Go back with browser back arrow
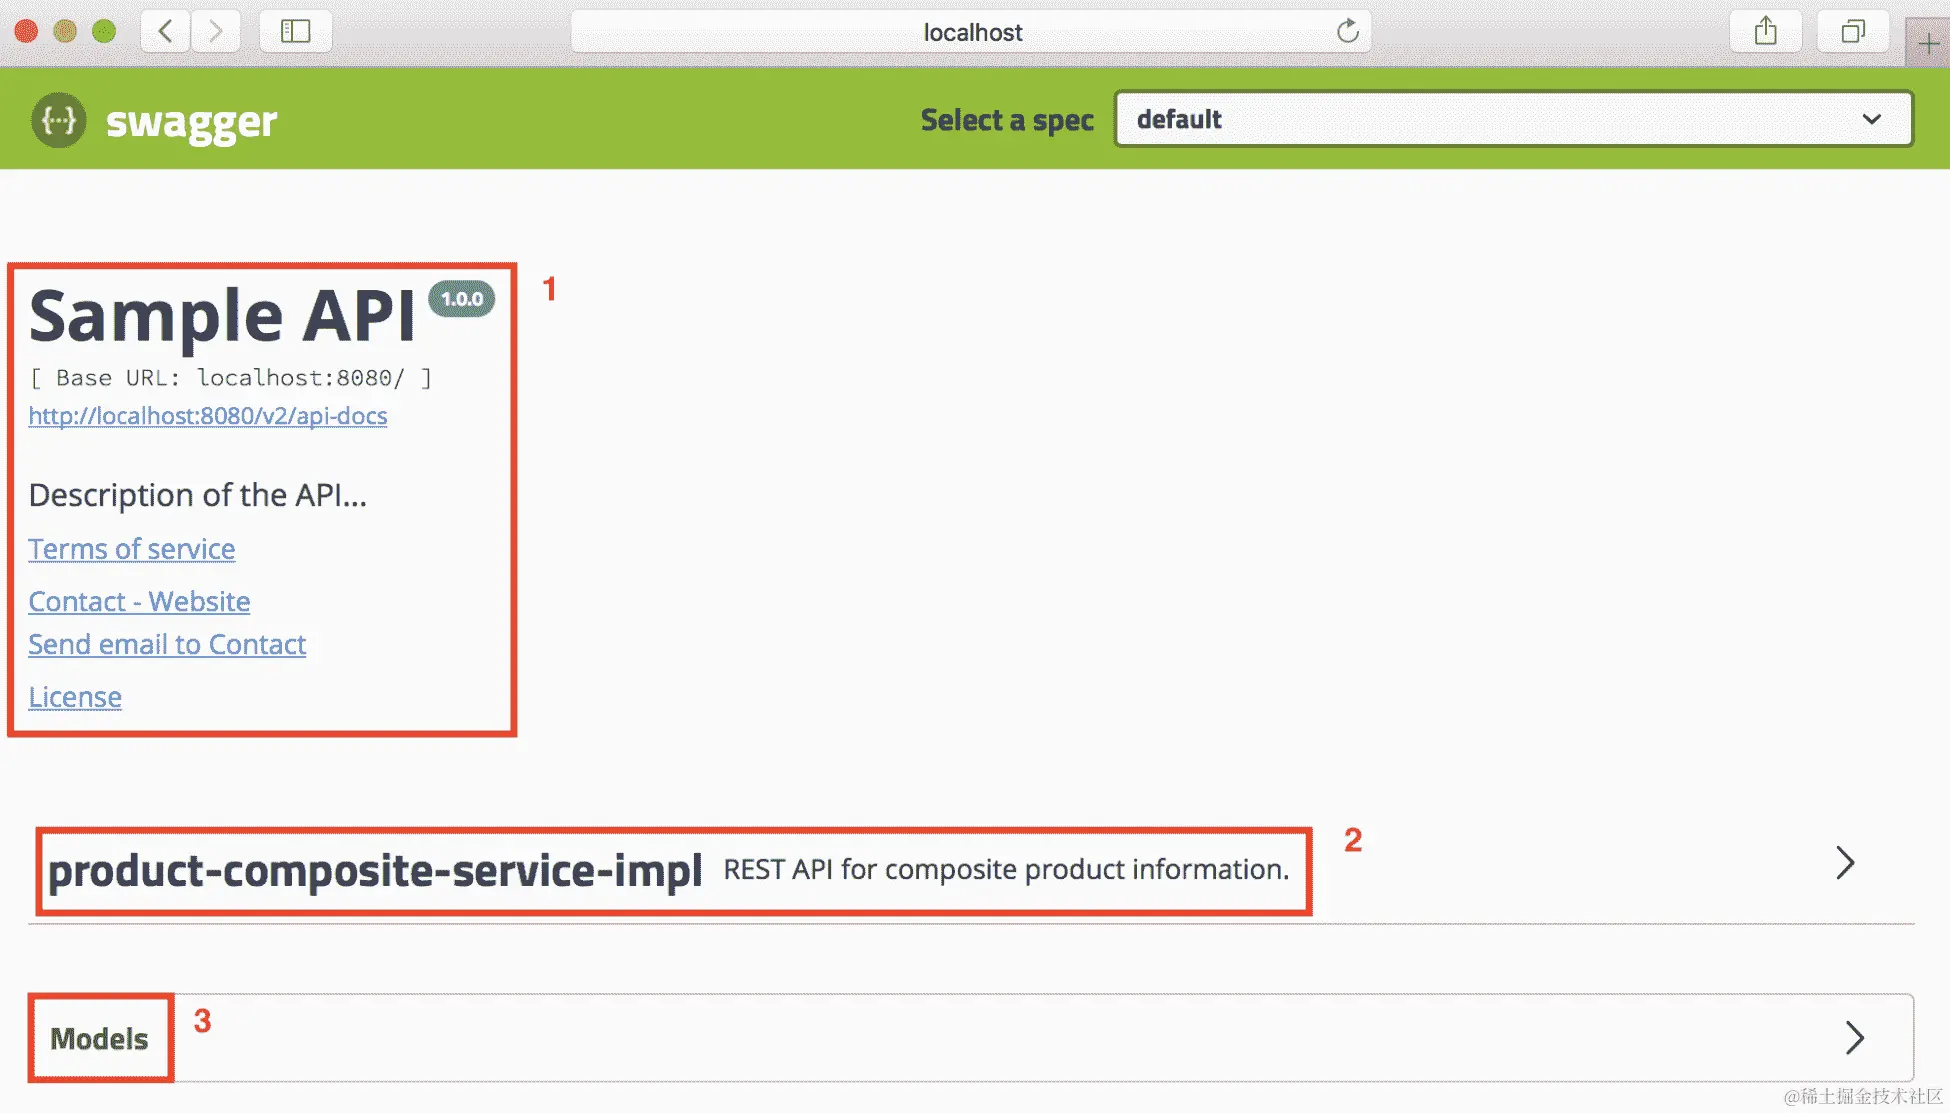The width and height of the screenshot is (1950, 1113). click(166, 31)
